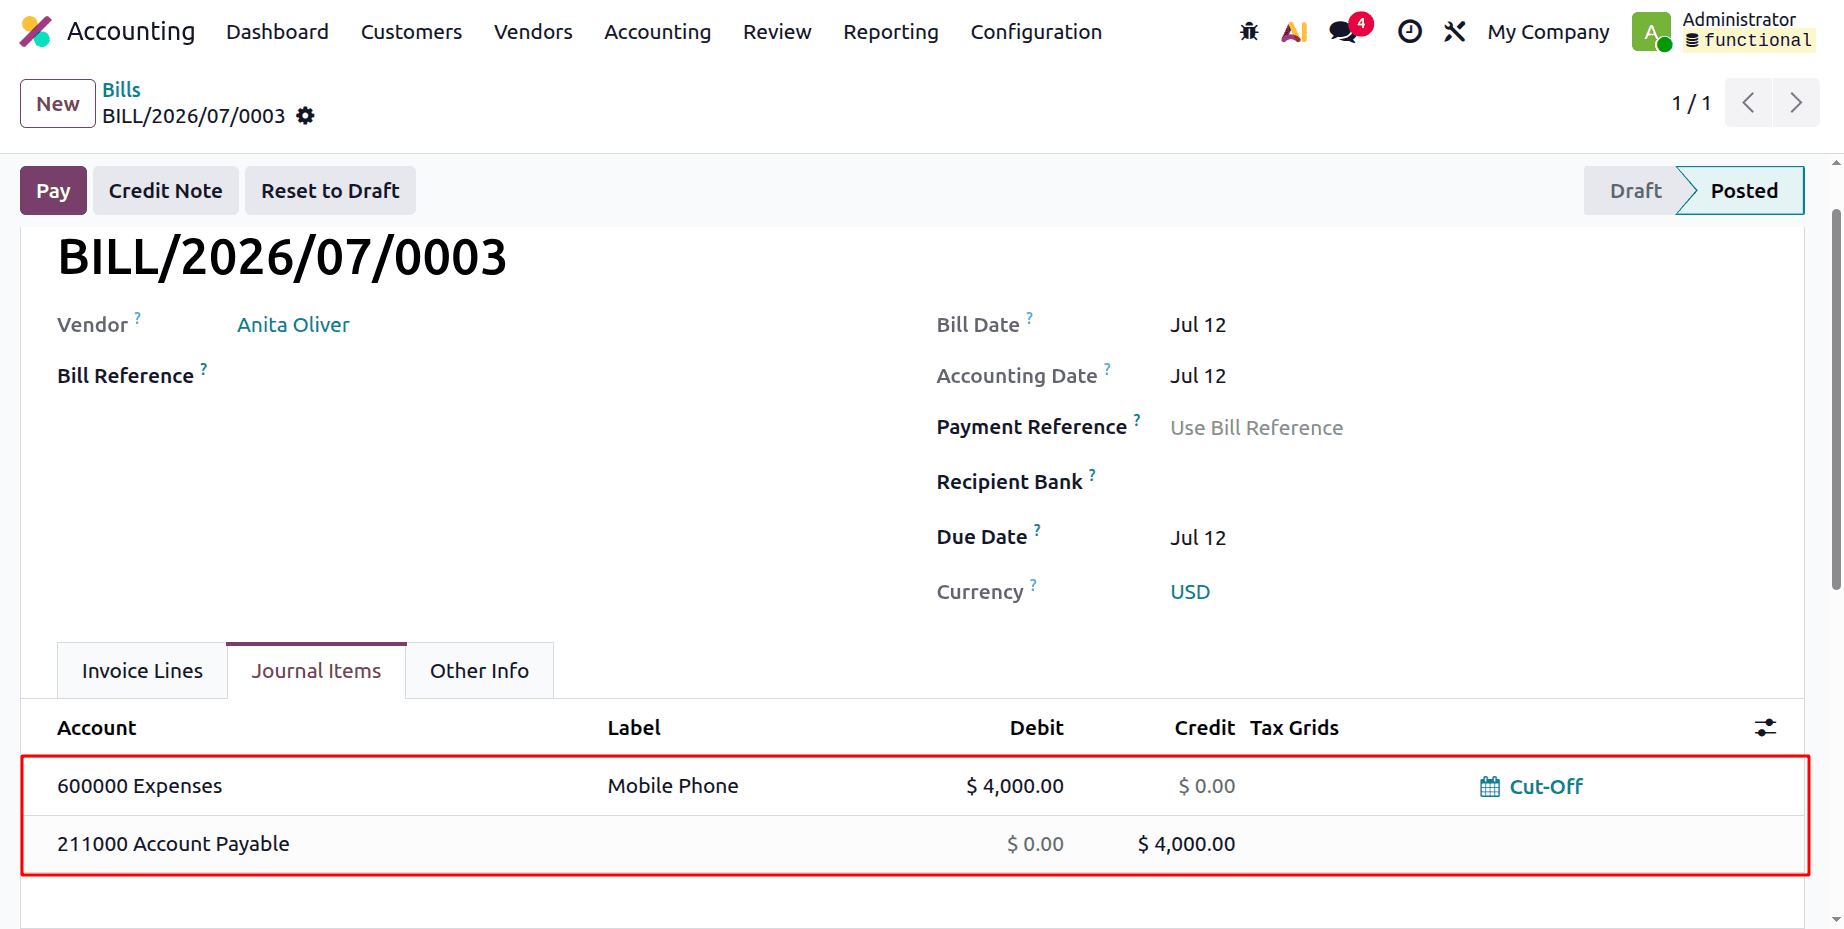Select the 211000 Account Payable row

click(x=914, y=845)
